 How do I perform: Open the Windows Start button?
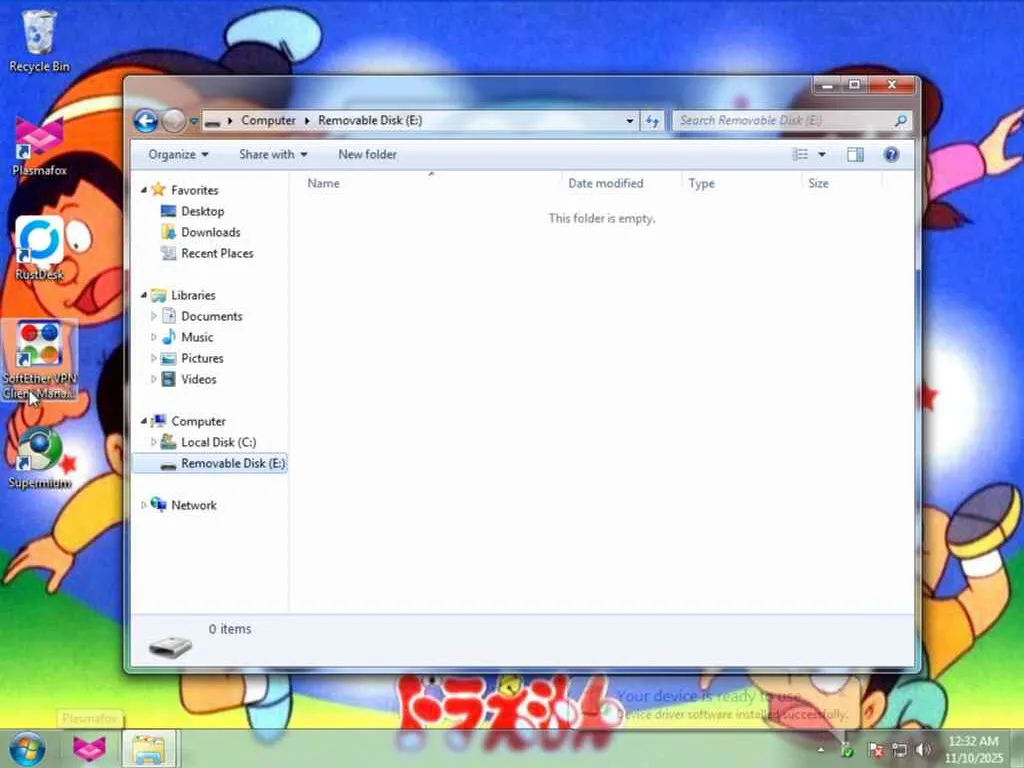click(26, 748)
